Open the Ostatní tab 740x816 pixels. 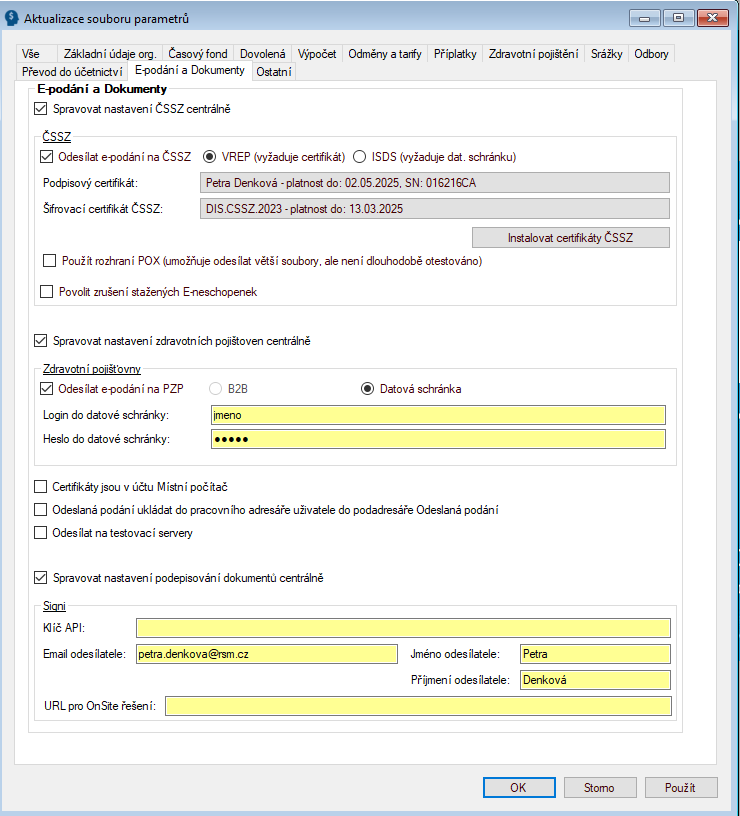point(273,71)
